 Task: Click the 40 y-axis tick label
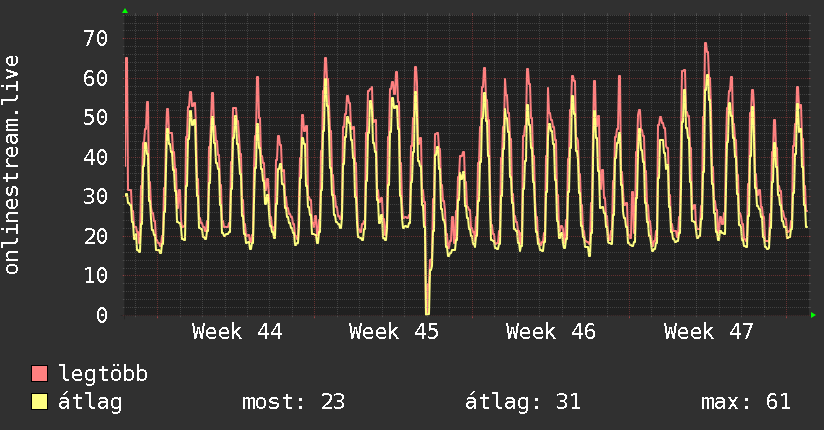coord(96,157)
